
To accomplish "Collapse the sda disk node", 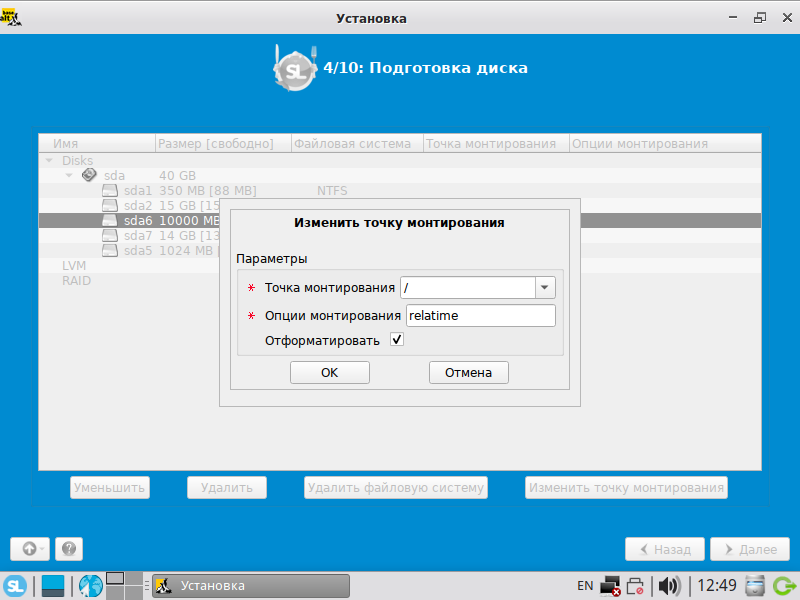I will pyautogui.click(x=69, y=176).
